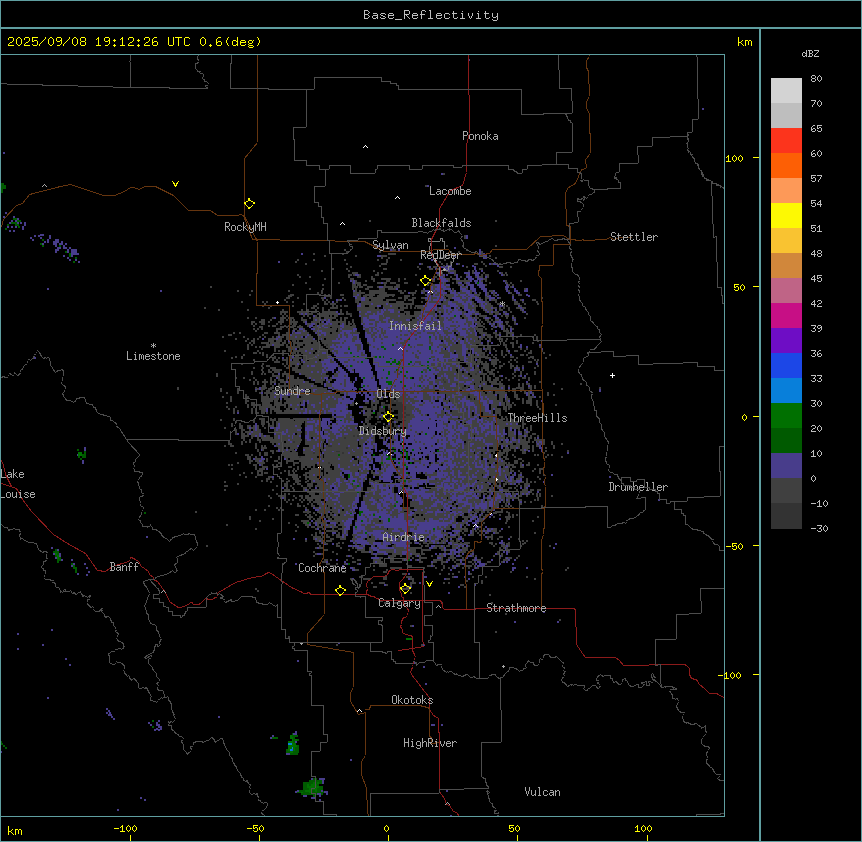Click the Lake Louise label
The image size is (862, 842).
(18, 484)
